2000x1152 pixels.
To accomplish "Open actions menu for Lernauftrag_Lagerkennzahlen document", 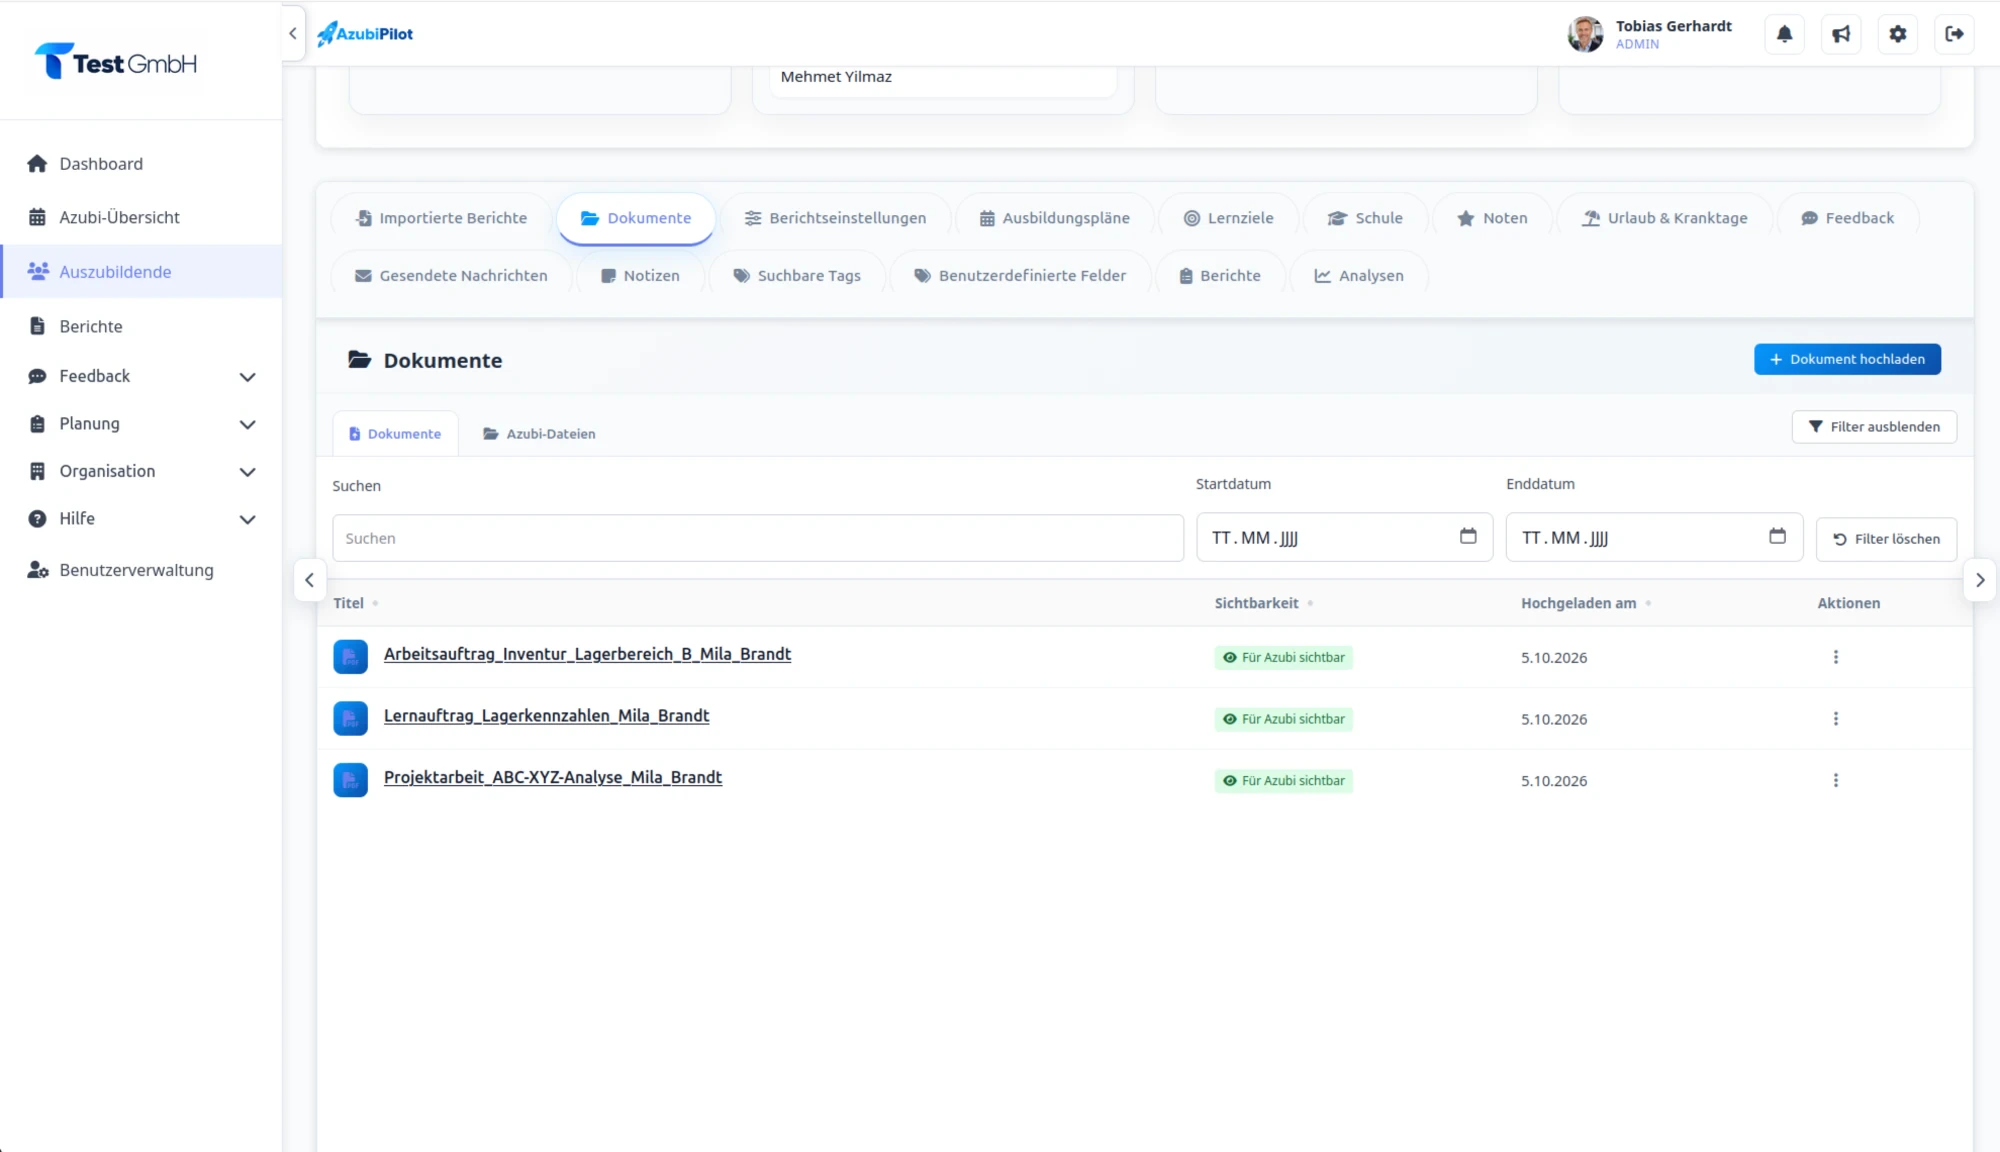I will click(1835, 719).
